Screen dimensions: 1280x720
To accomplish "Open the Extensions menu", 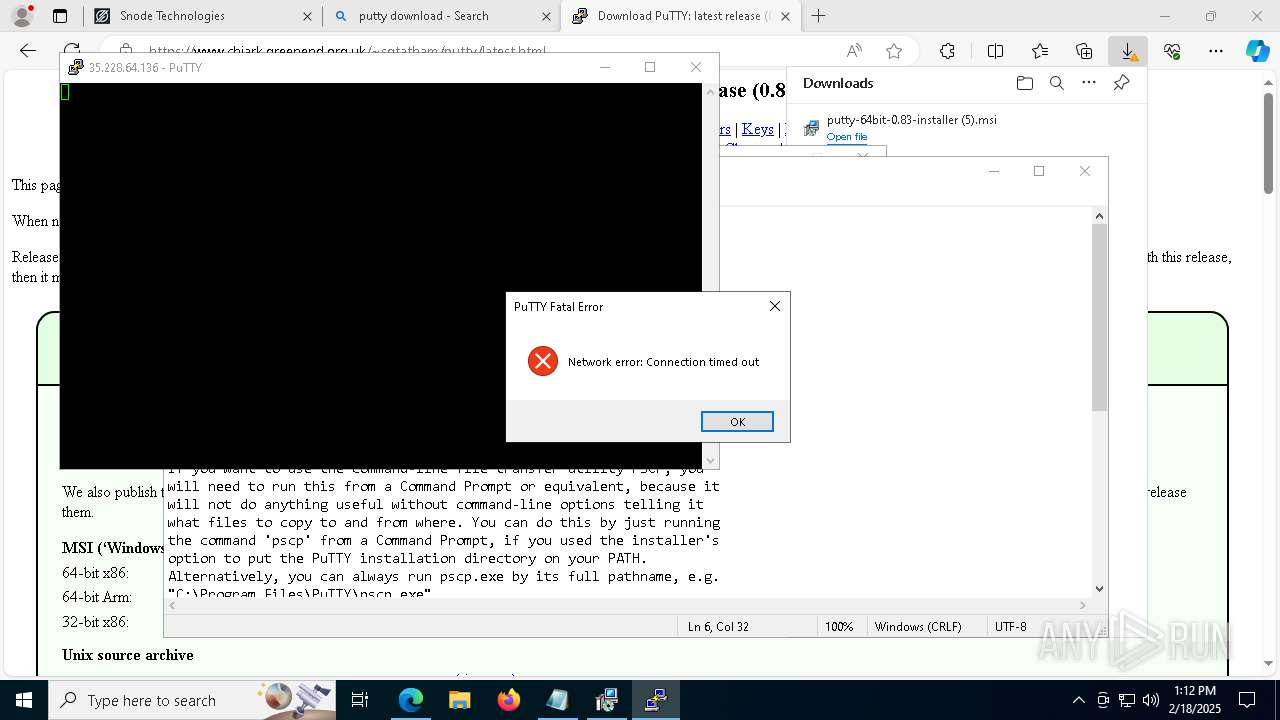I will point(947,51).
